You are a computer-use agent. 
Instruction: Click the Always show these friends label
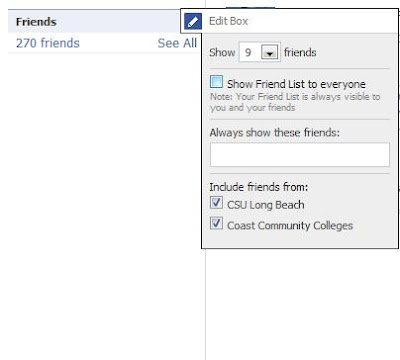click(275, 133)
